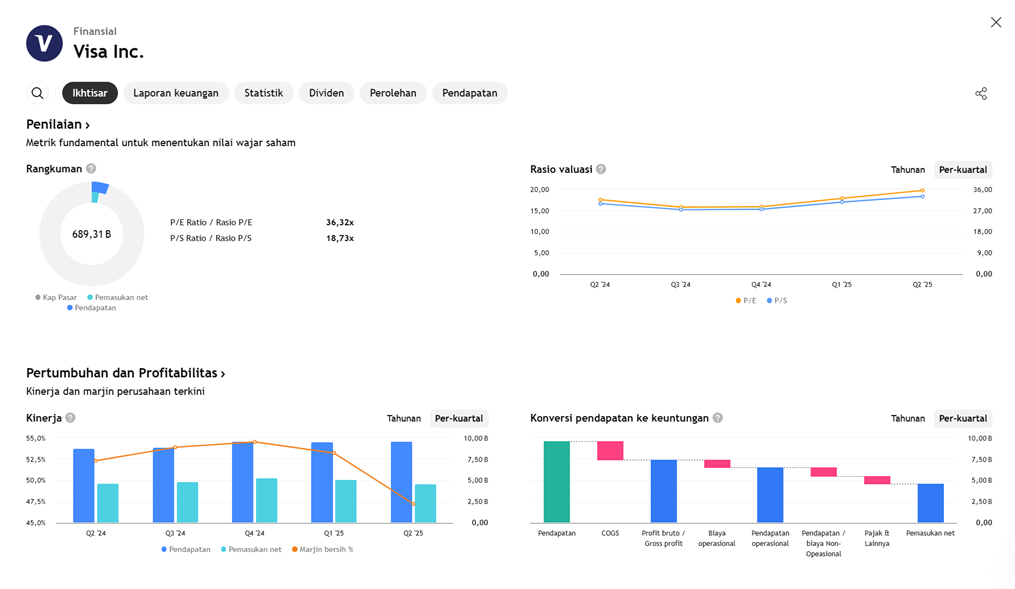Open the Penilaian section link
1015x589 pixels.
[x=58, y=124]
